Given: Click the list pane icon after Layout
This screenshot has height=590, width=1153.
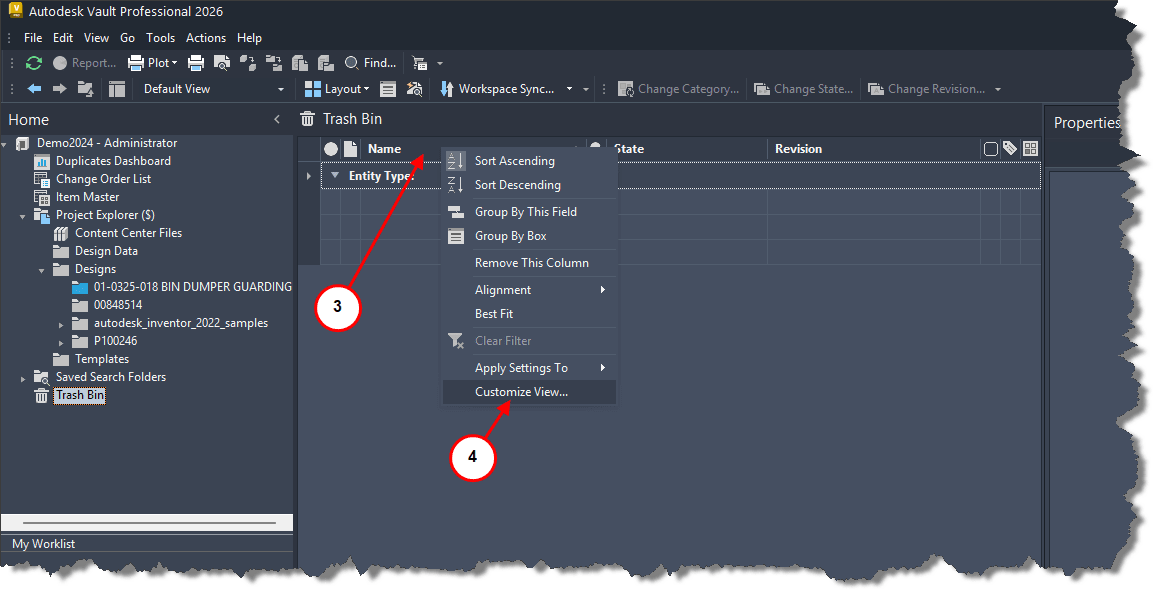Looking at the screenshot, I should tap(388, 89).
